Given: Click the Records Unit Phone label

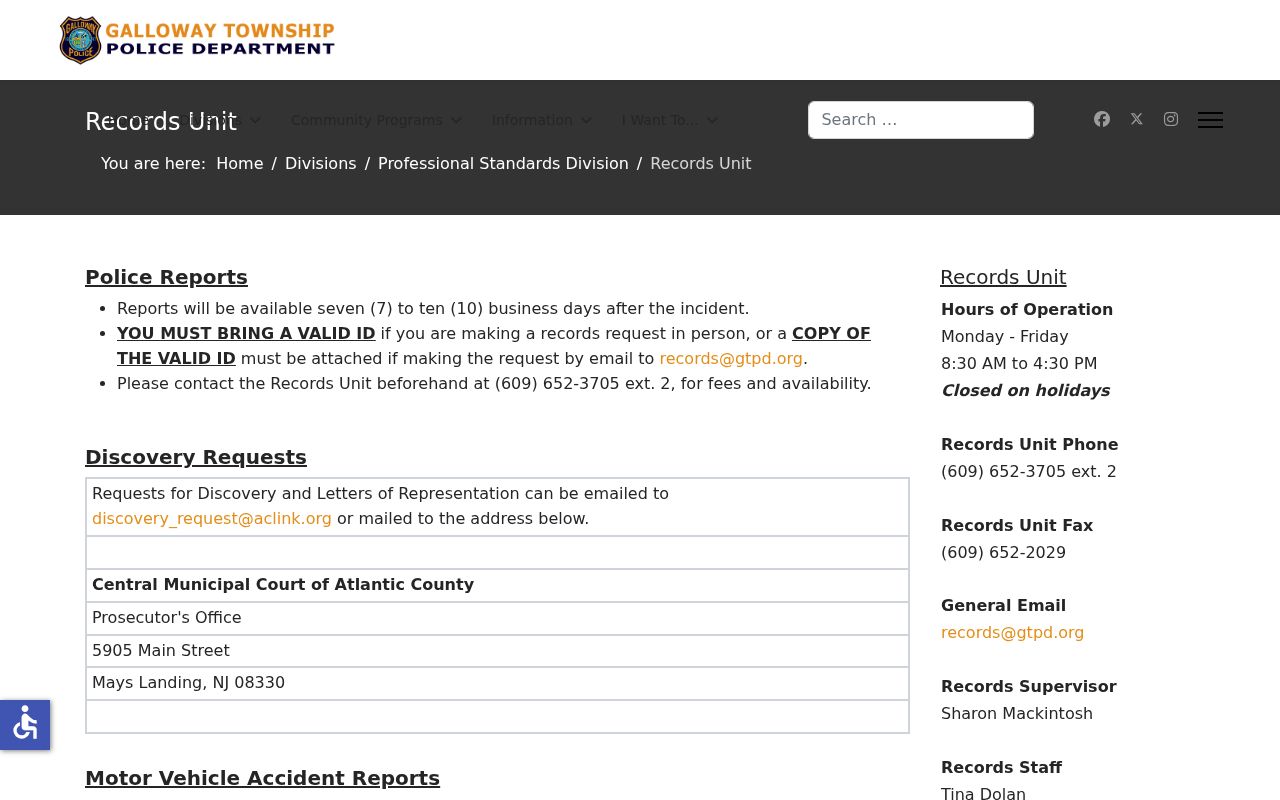Looking at the screenshot, I should point(1029,444).
